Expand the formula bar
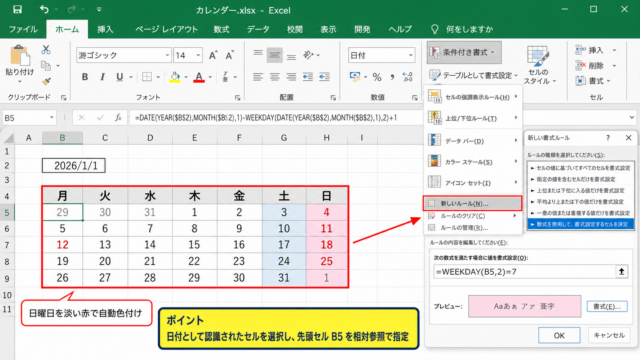The image size is (640, 360). pyautogui.click(x=631, y=118)
